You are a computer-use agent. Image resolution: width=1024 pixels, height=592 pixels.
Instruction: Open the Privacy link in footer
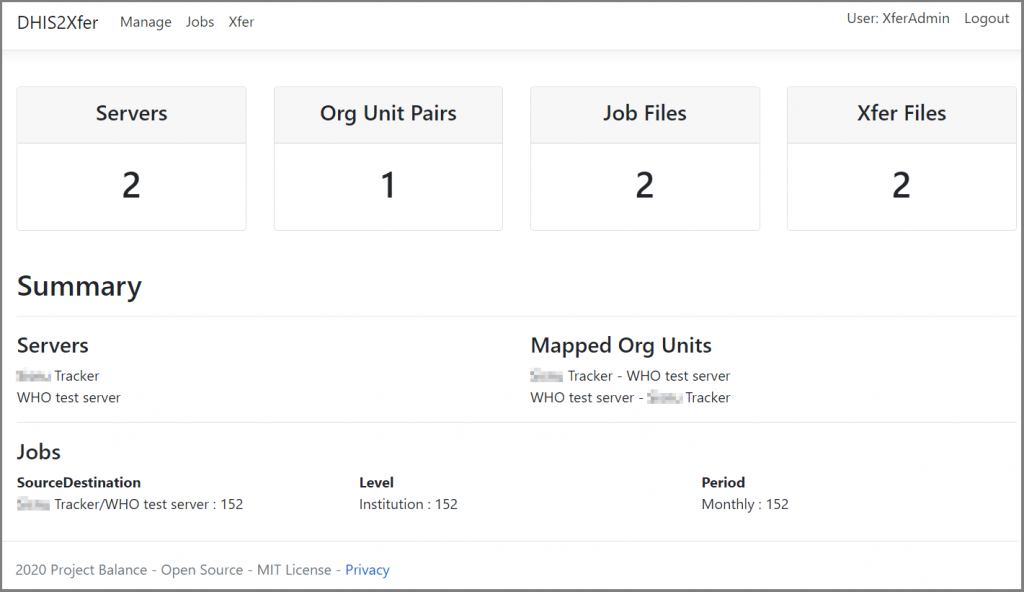pyautogui.click(x=367, y=570)
